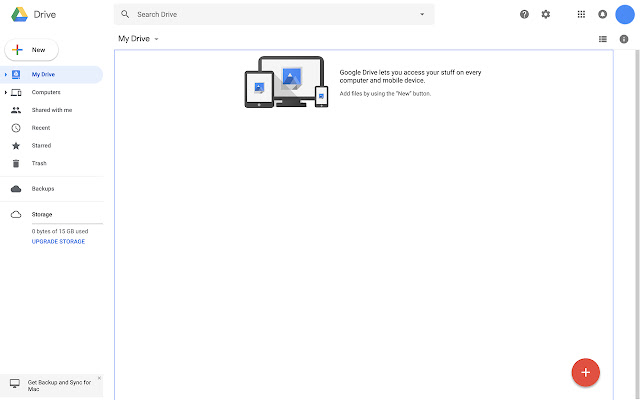Click the colorful plus icon in New
Viewport: 640px width, 400px height.
(x=17, y=50)
